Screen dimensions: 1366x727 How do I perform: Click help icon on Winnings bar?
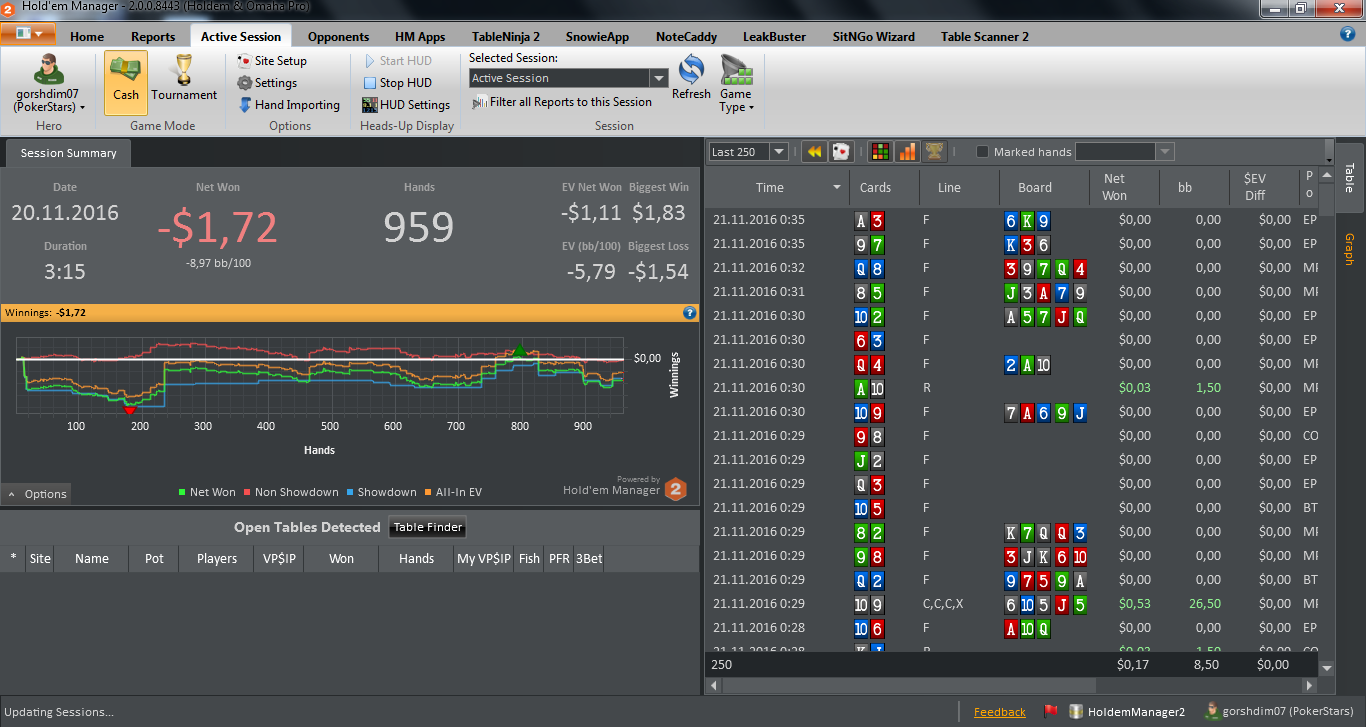point(689,313)
